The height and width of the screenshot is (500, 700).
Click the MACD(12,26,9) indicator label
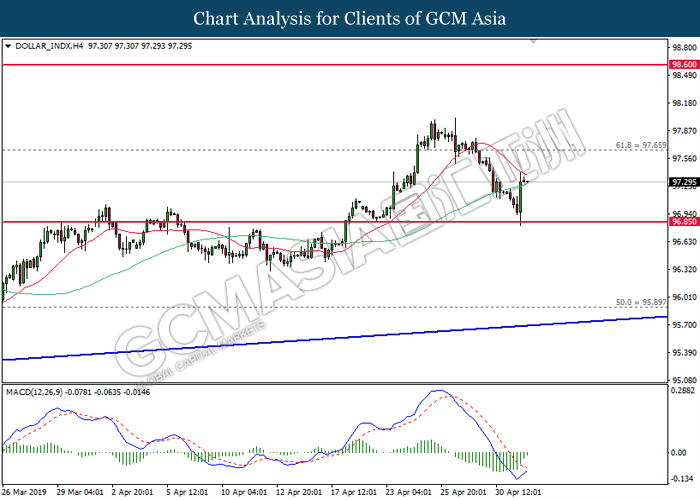pyautogui.click(x=35, y=392)
